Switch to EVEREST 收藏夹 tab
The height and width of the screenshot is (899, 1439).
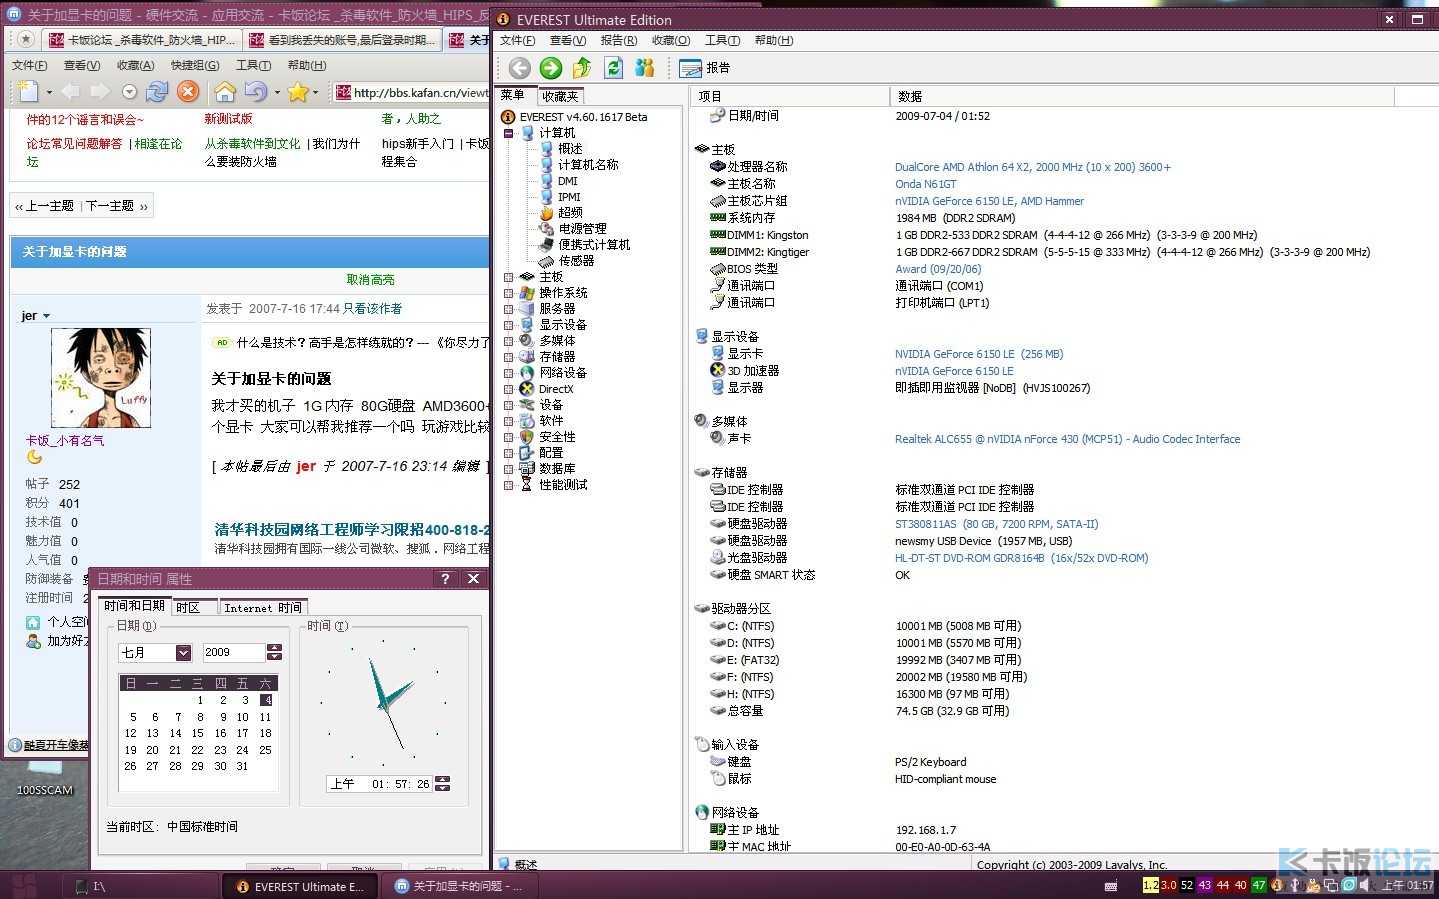point(560,96)
